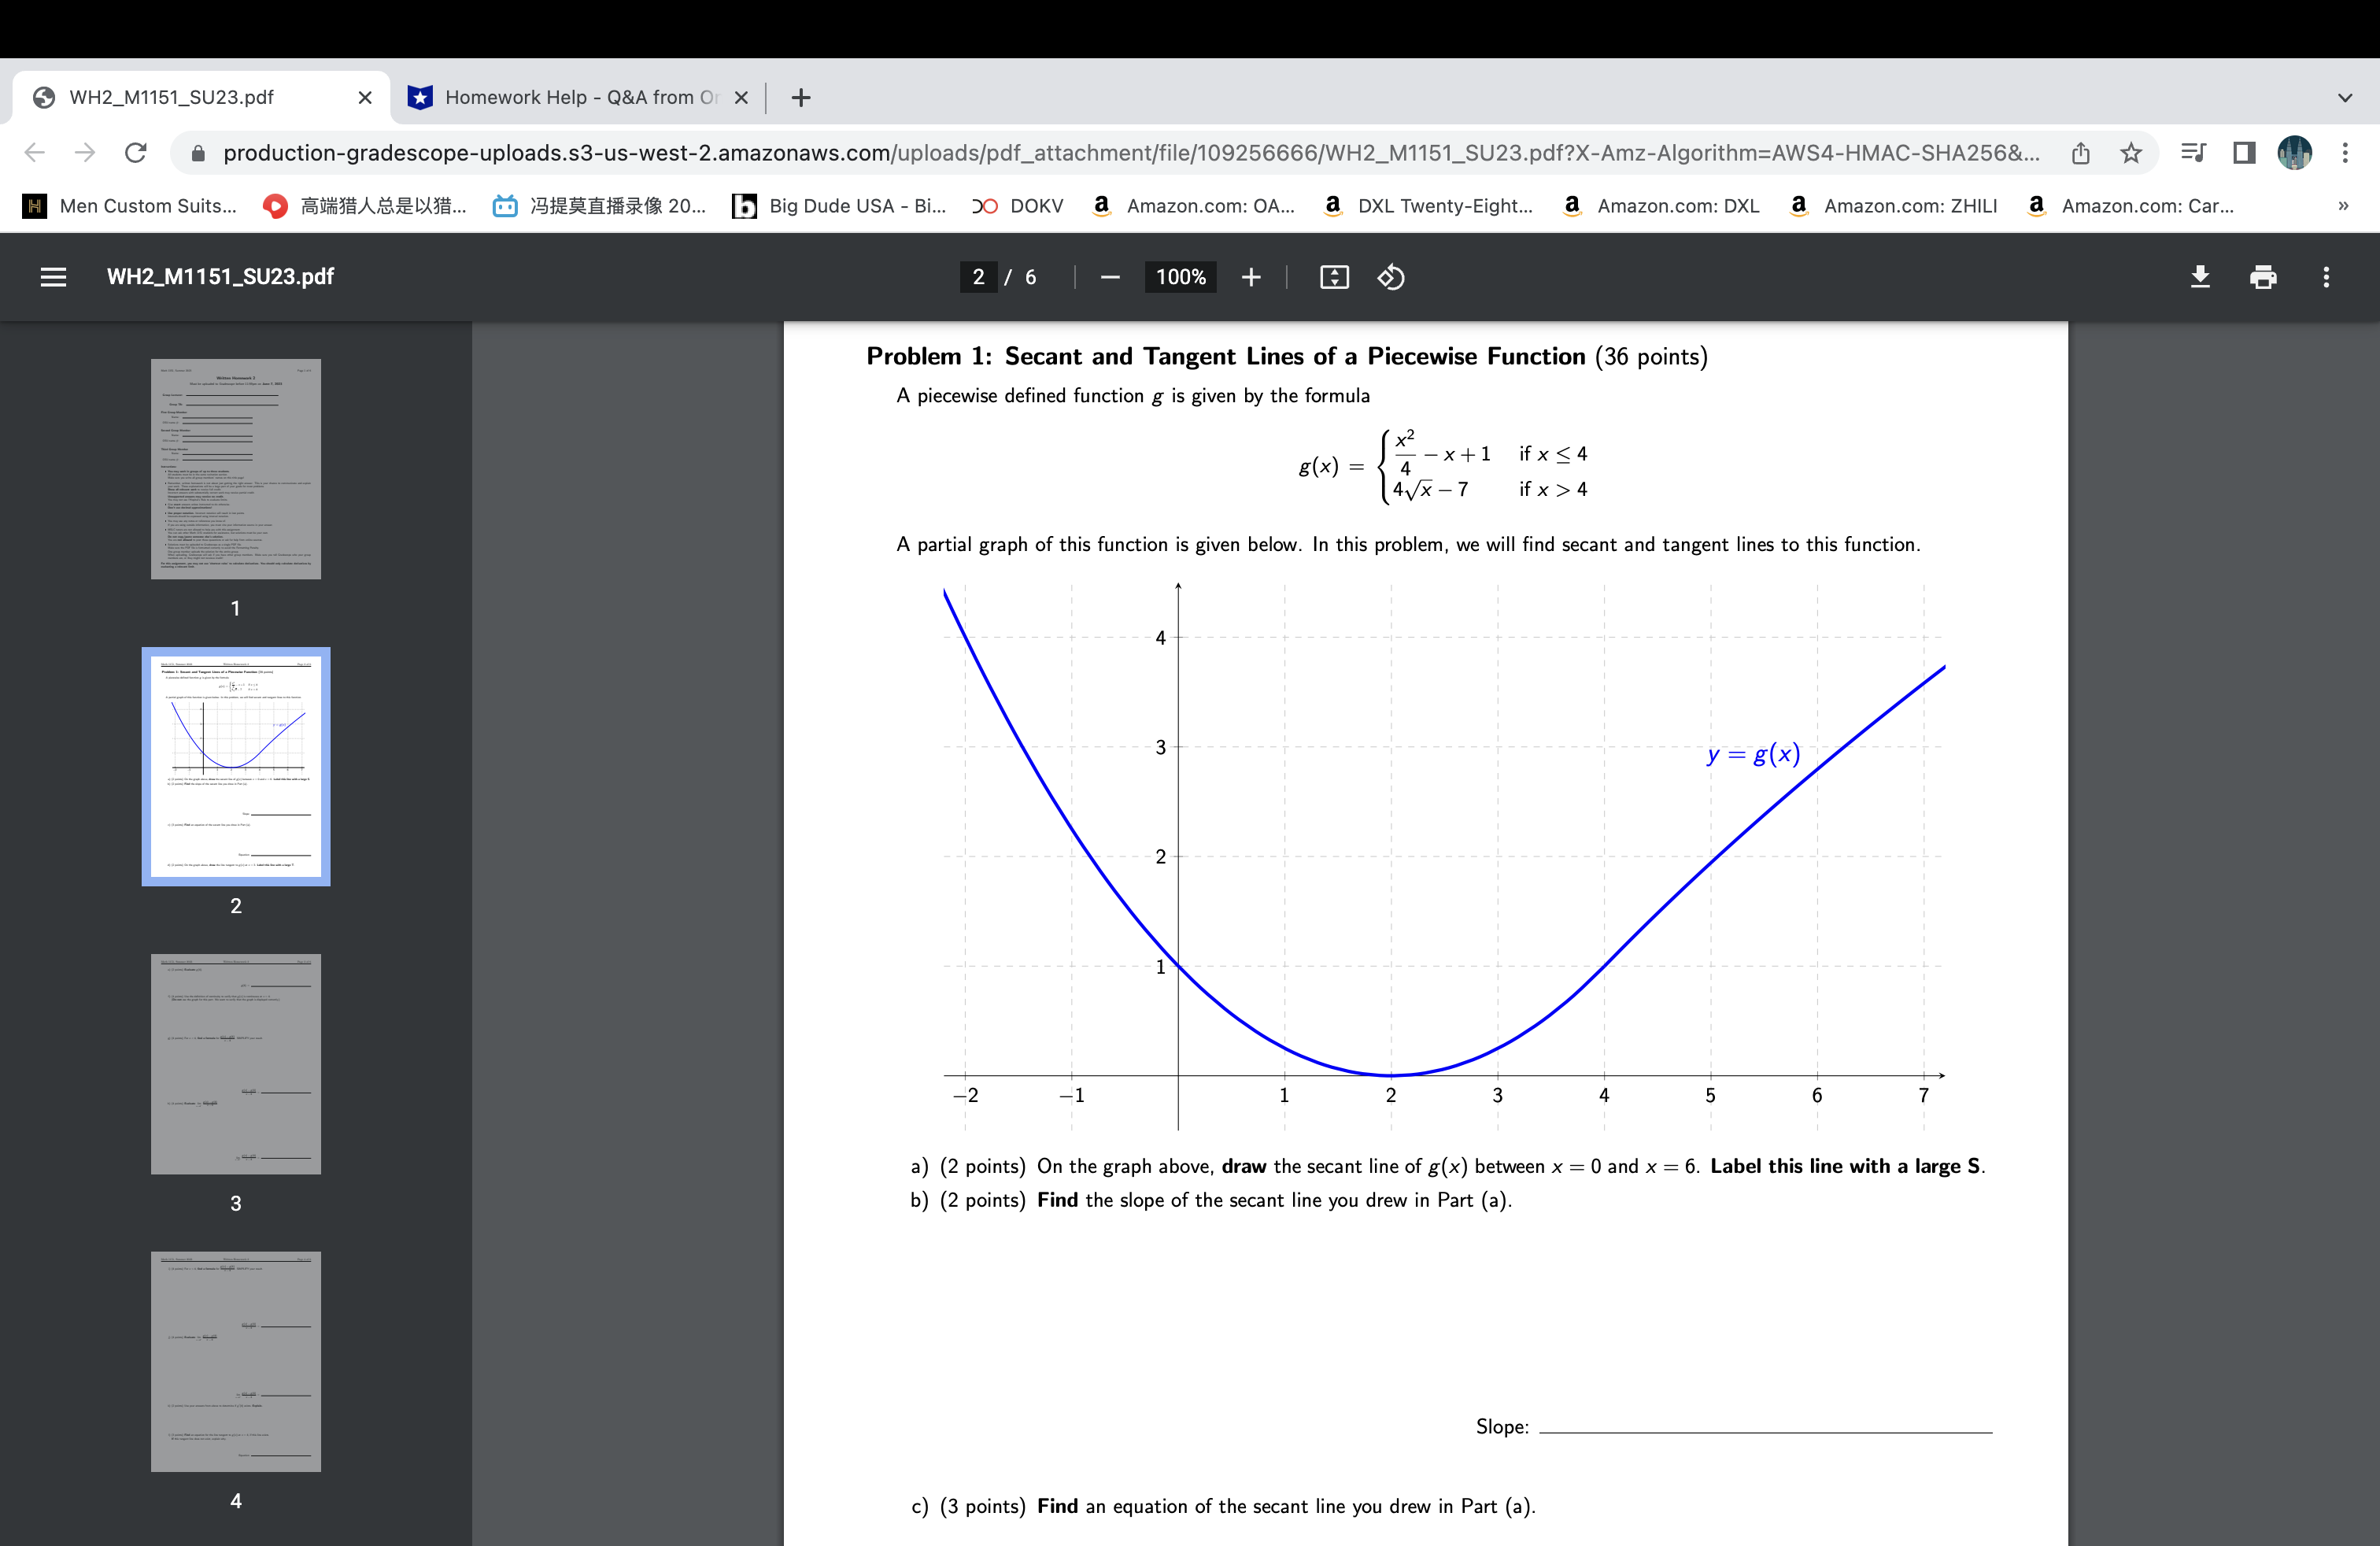
Task: Switch to the Homework Help Q&A tab
Action: [570, 97]
